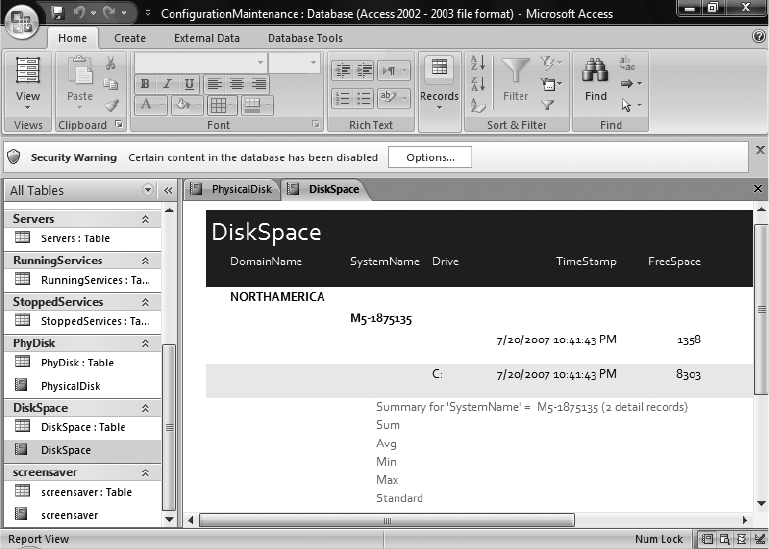This screenshot has height=549, width=769.
Task: Open the All Tables navigation dropdown
Action: click(x=148, y=190)
